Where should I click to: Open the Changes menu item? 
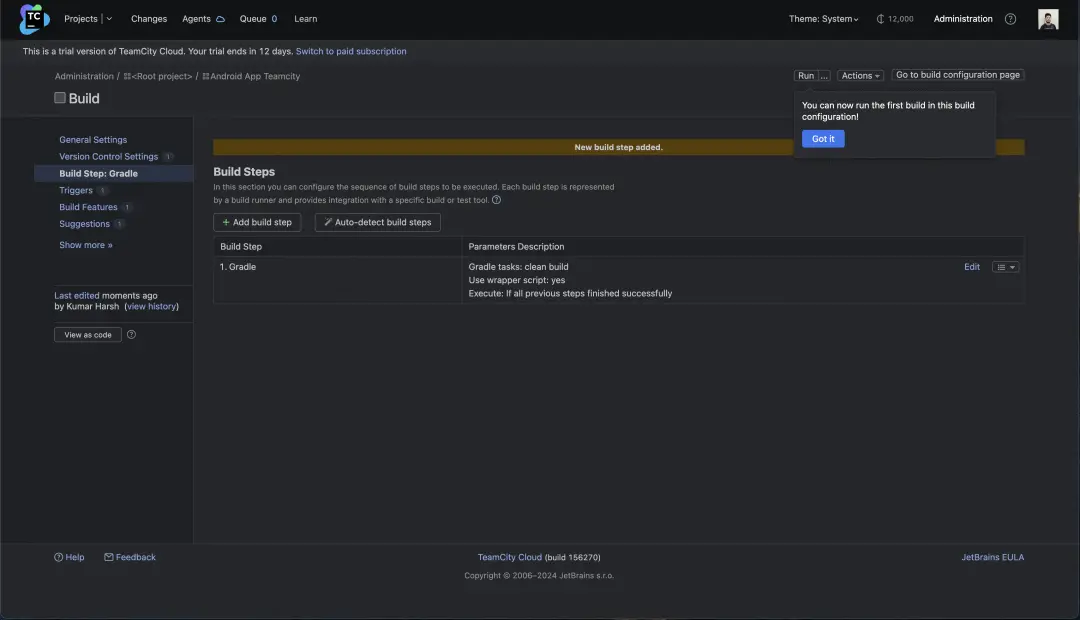(149, 19)
